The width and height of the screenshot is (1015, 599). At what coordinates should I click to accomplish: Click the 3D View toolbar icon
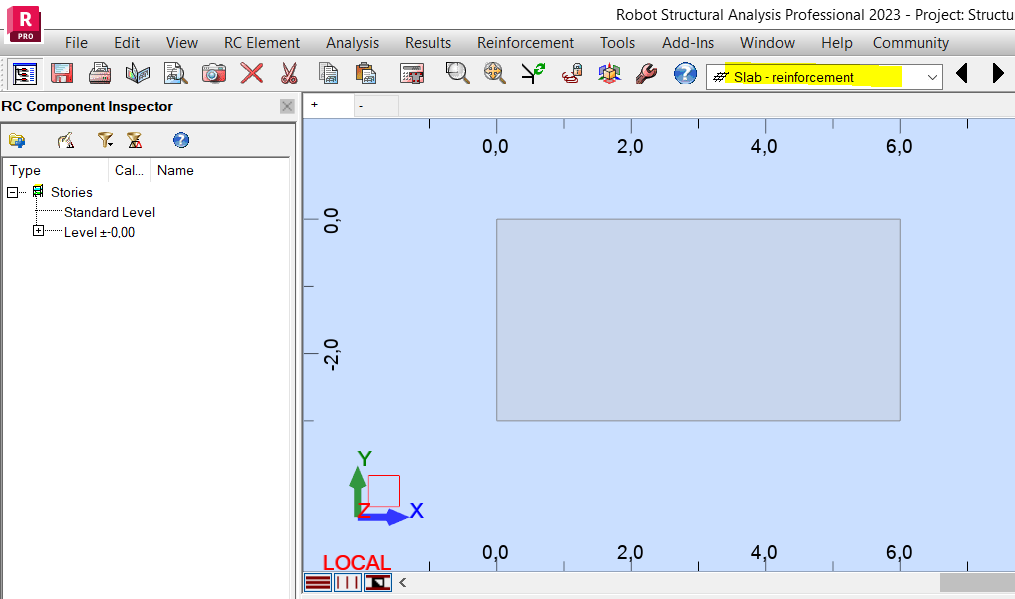pos(609,73)
